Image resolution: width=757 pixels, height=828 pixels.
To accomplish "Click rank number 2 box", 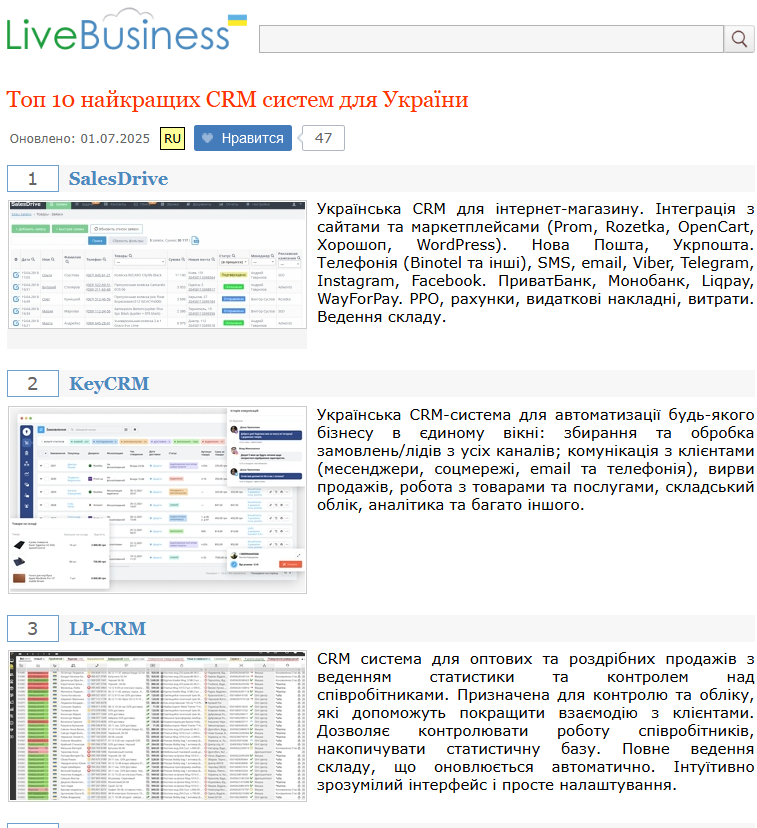I will [33, 383].
